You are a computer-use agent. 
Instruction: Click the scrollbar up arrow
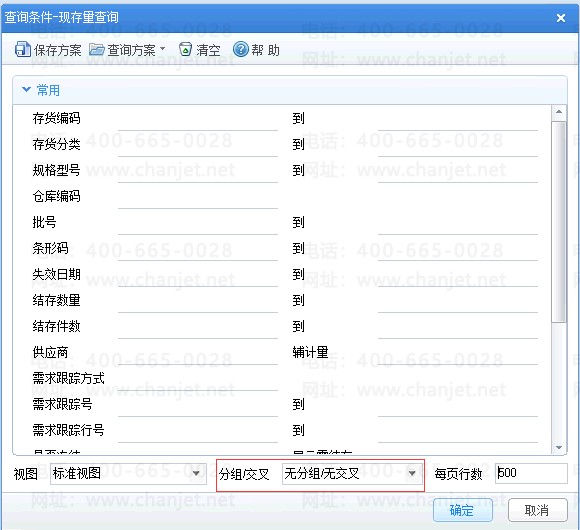[559, 112]
